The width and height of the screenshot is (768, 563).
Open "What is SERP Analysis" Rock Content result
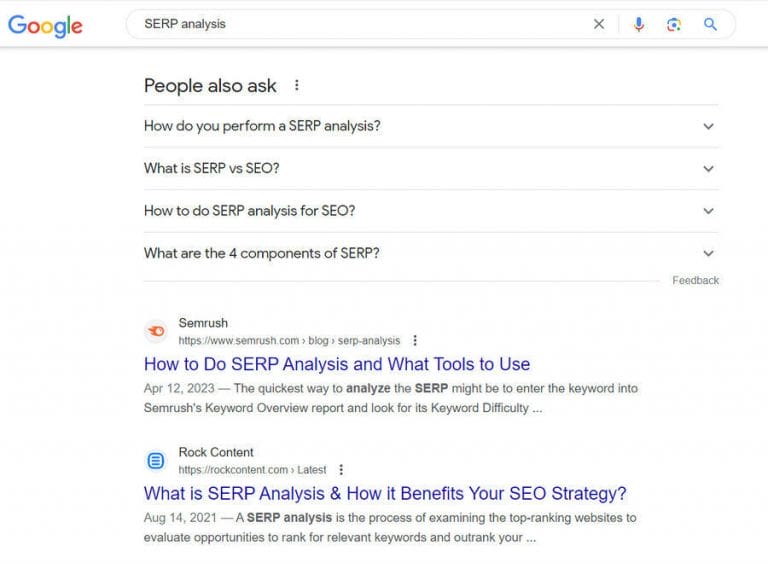[x=385, y=493]
